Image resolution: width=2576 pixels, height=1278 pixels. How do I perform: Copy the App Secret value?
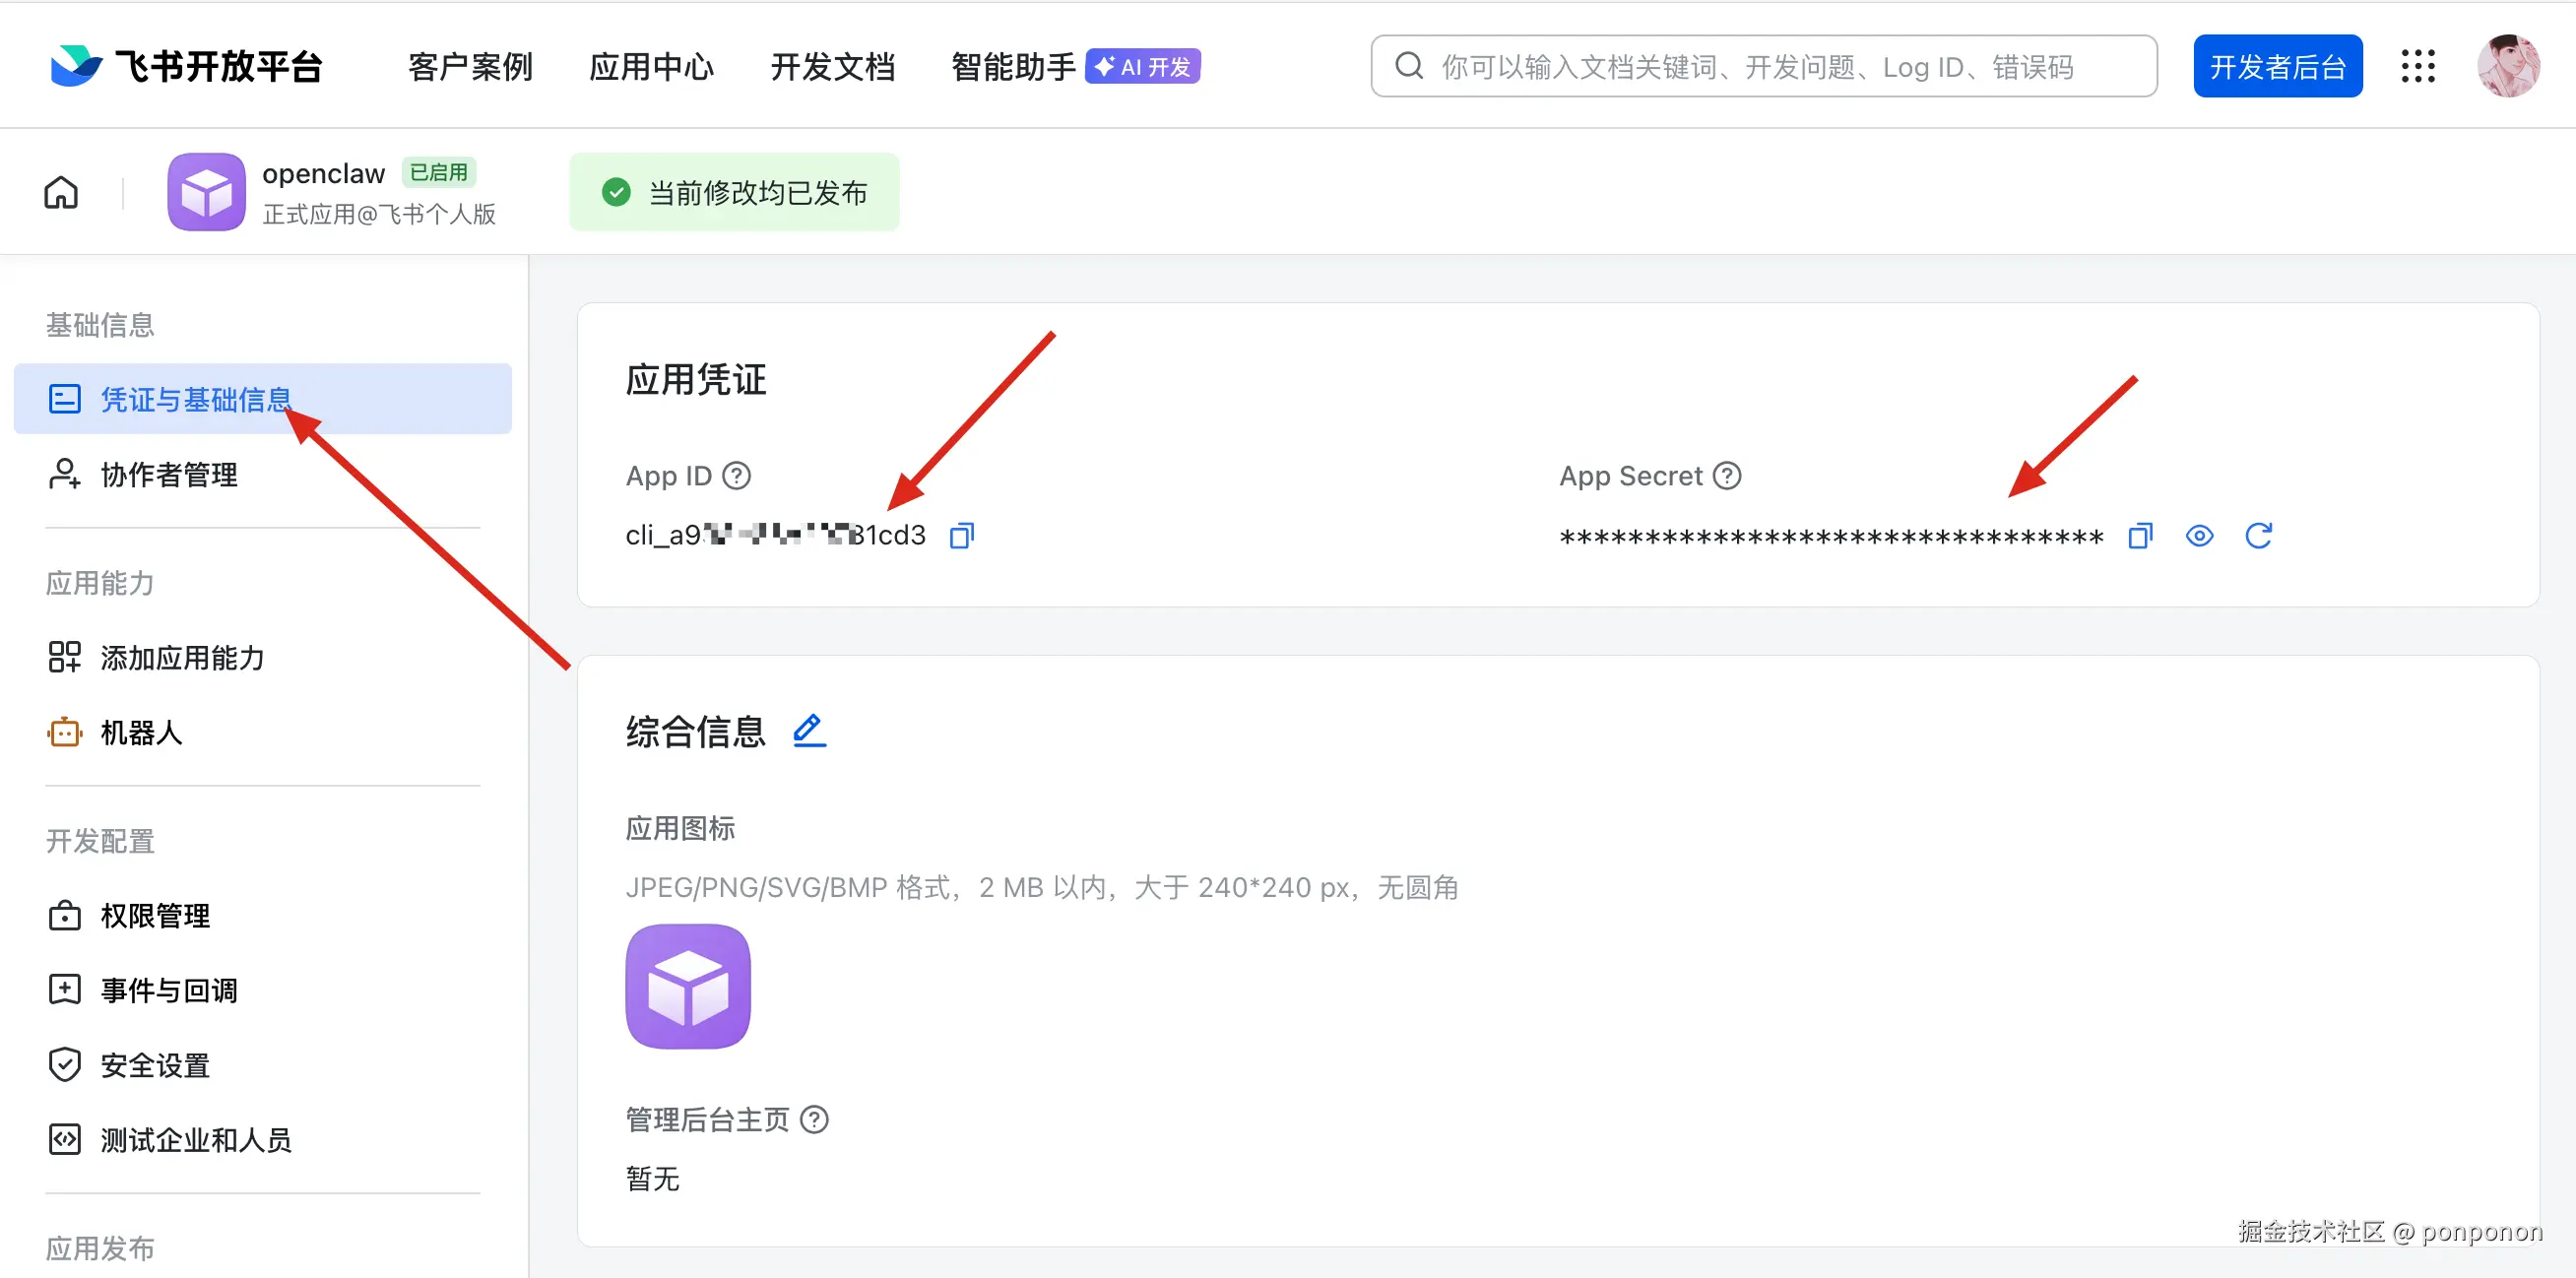(2140, 536)
